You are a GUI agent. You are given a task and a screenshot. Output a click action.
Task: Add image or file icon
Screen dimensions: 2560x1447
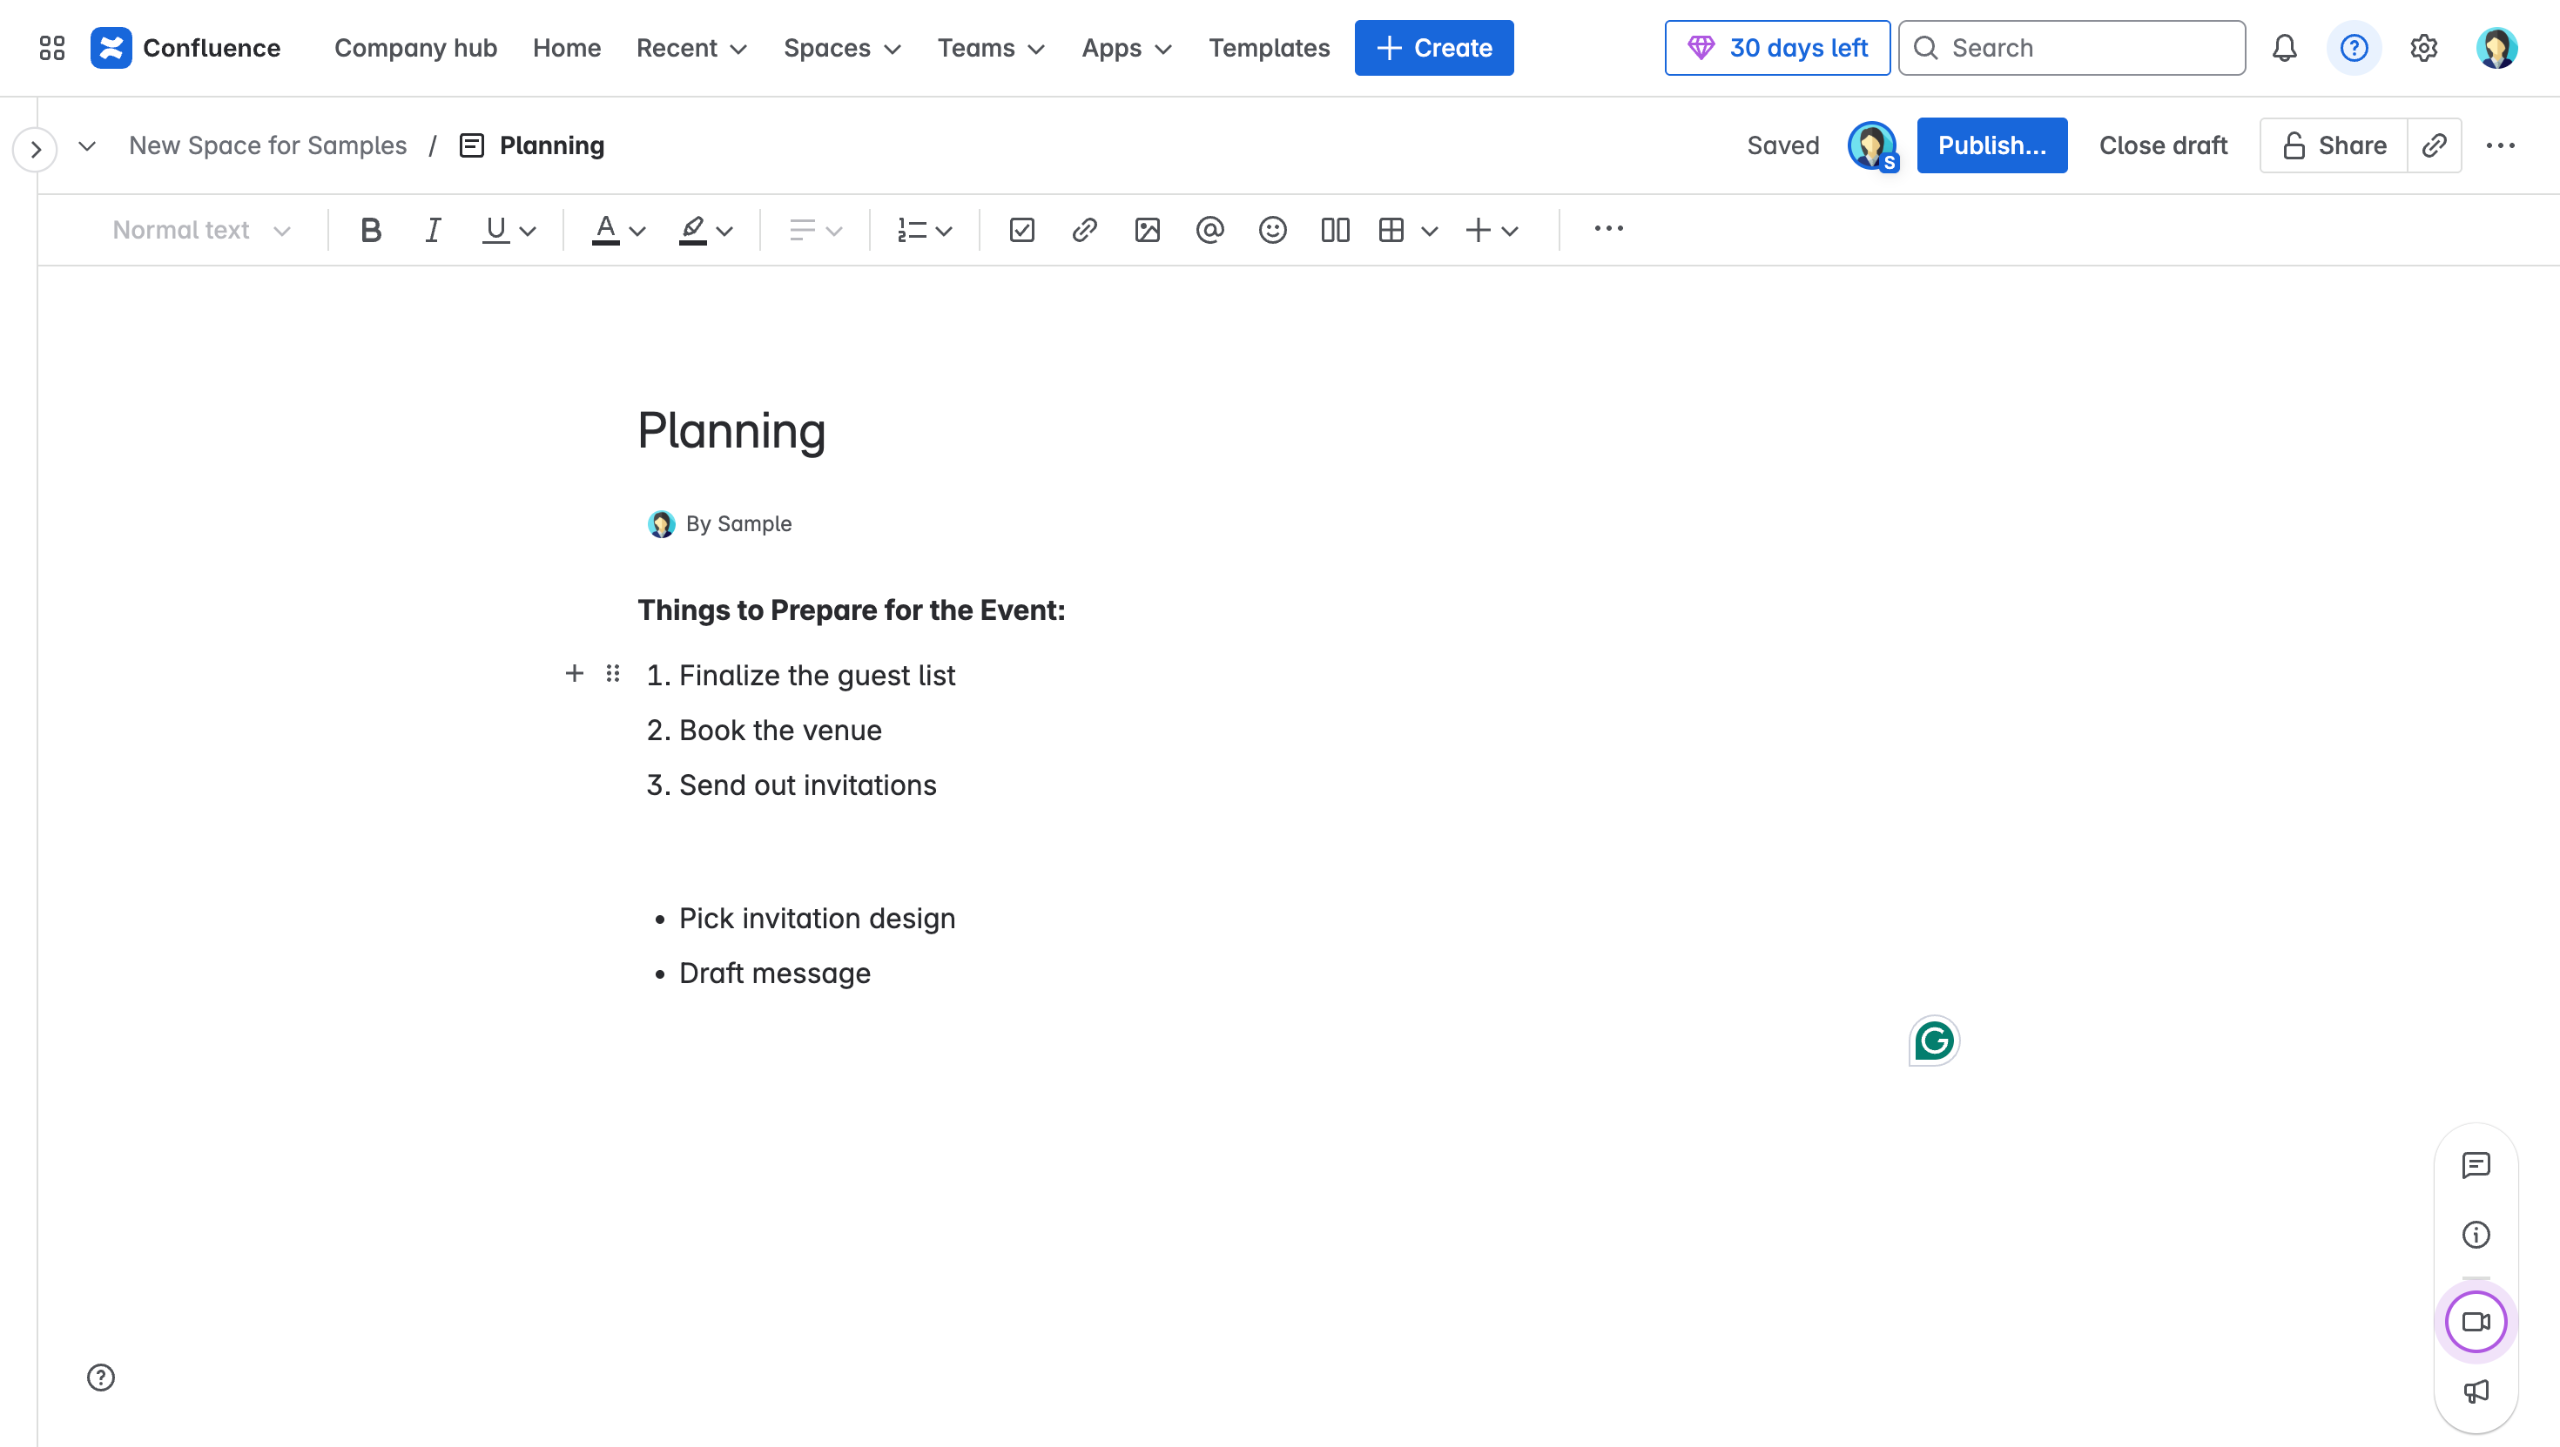click(1147, 230)
